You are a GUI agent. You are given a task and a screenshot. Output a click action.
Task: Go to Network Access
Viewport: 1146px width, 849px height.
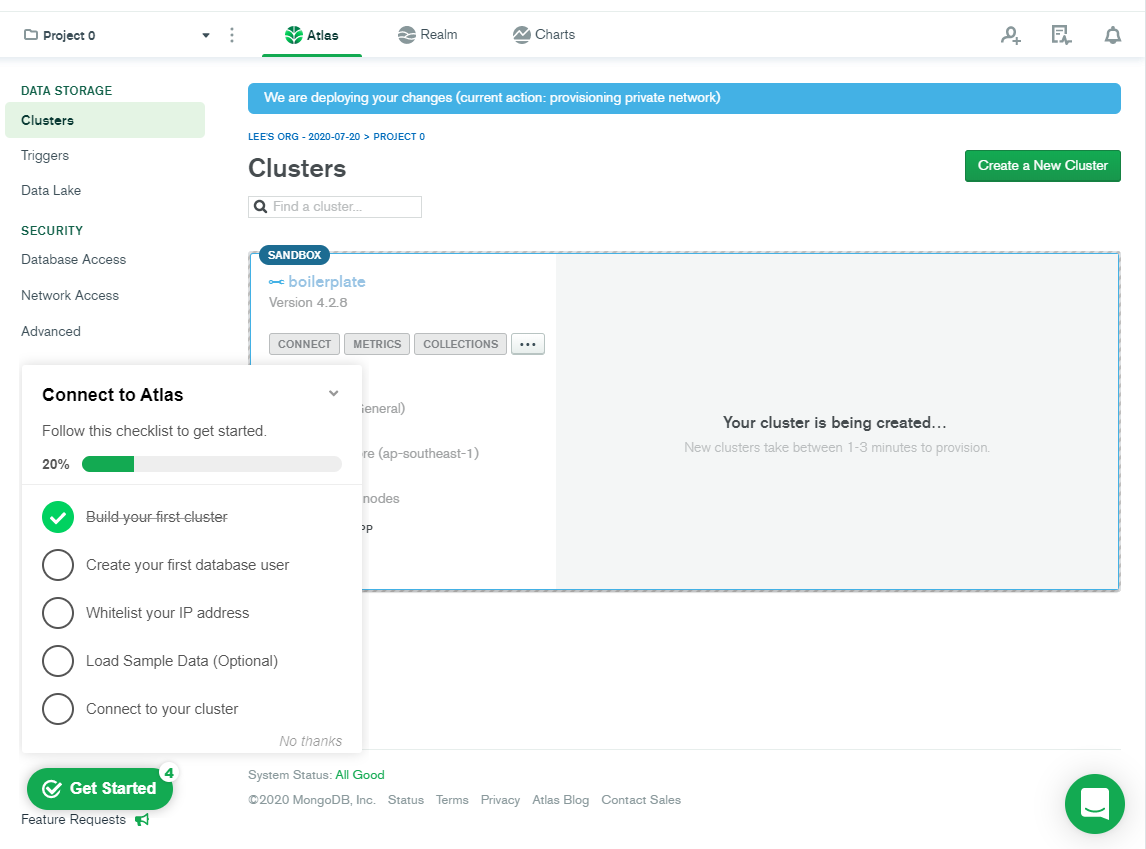[69, 295]
